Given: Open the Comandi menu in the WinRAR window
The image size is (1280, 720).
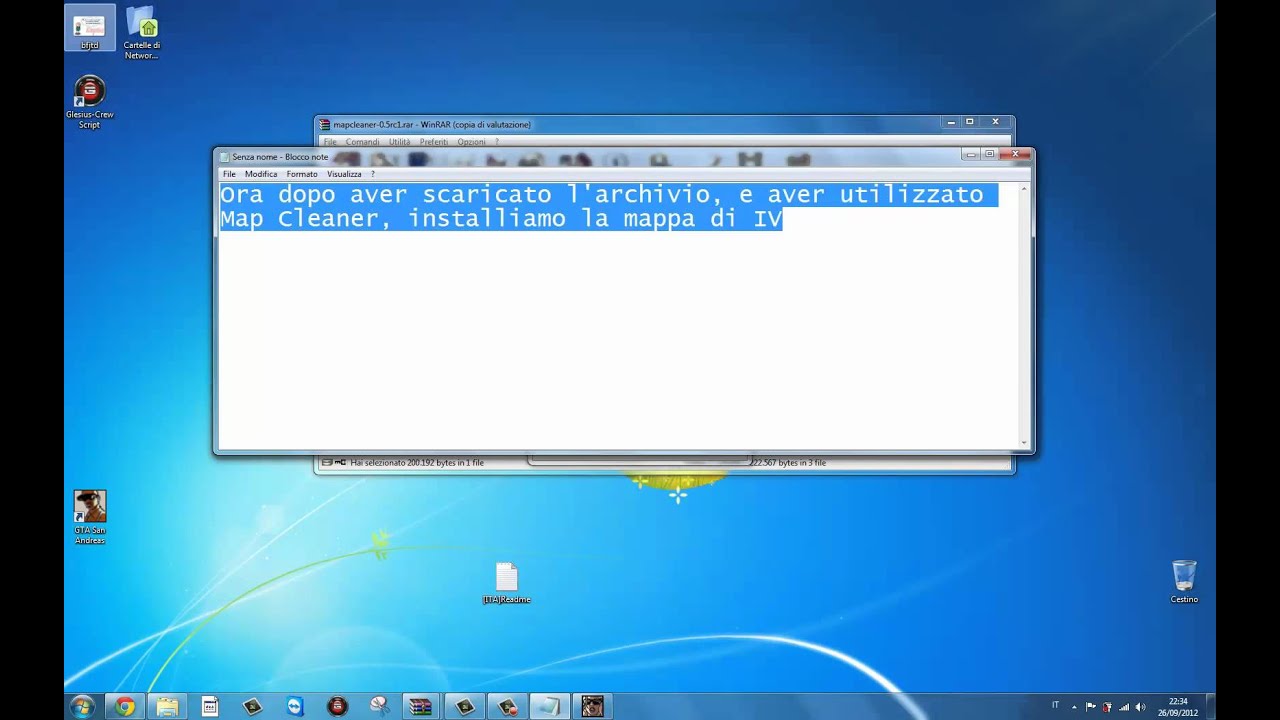Looking at the screenshot, I should [362, 142].
